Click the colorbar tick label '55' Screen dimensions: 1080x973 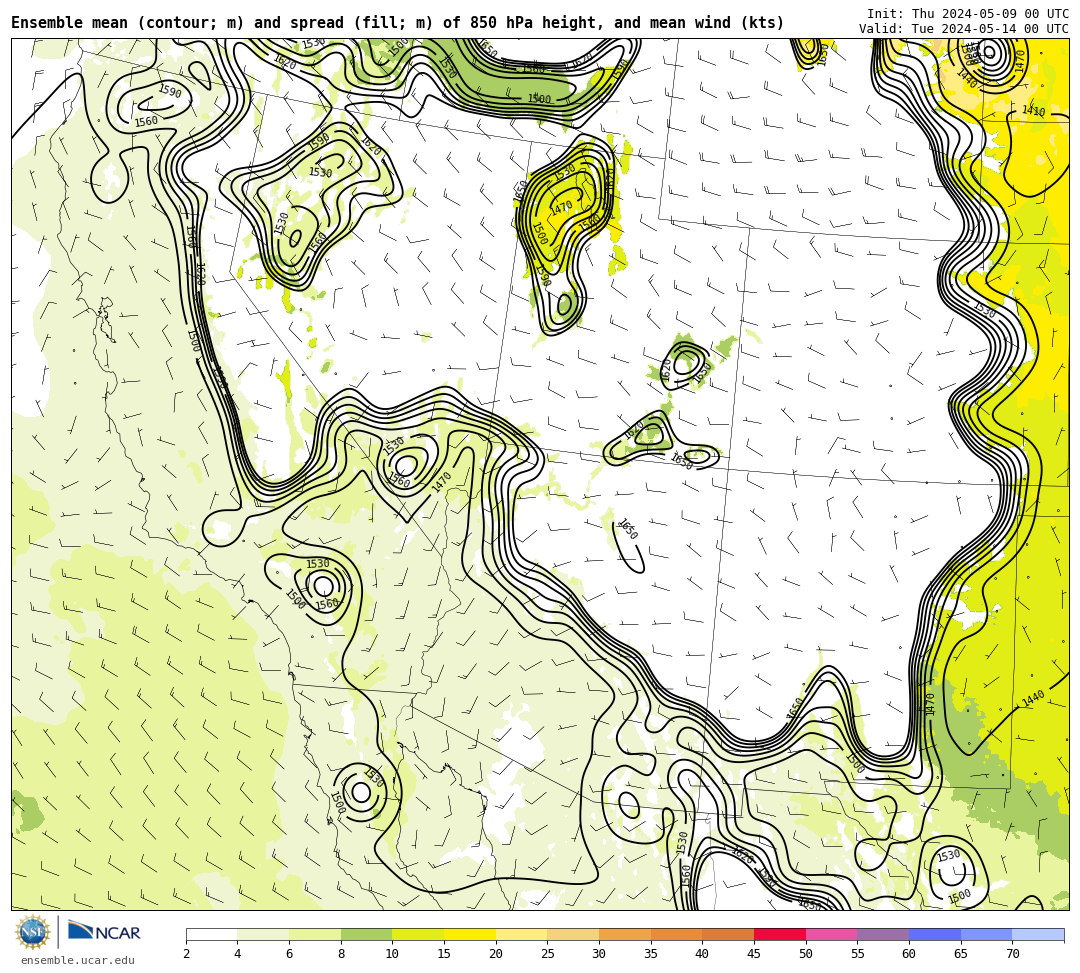click(x=858, y=954)
